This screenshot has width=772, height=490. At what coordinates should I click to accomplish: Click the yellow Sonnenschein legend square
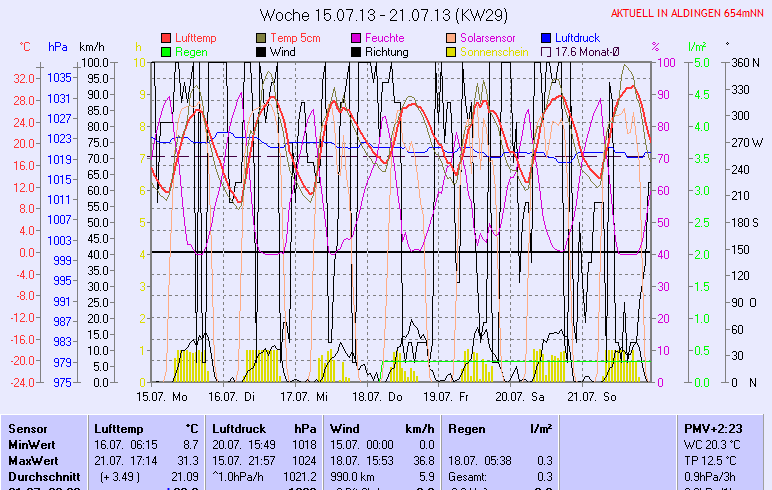tap(452, 52)
